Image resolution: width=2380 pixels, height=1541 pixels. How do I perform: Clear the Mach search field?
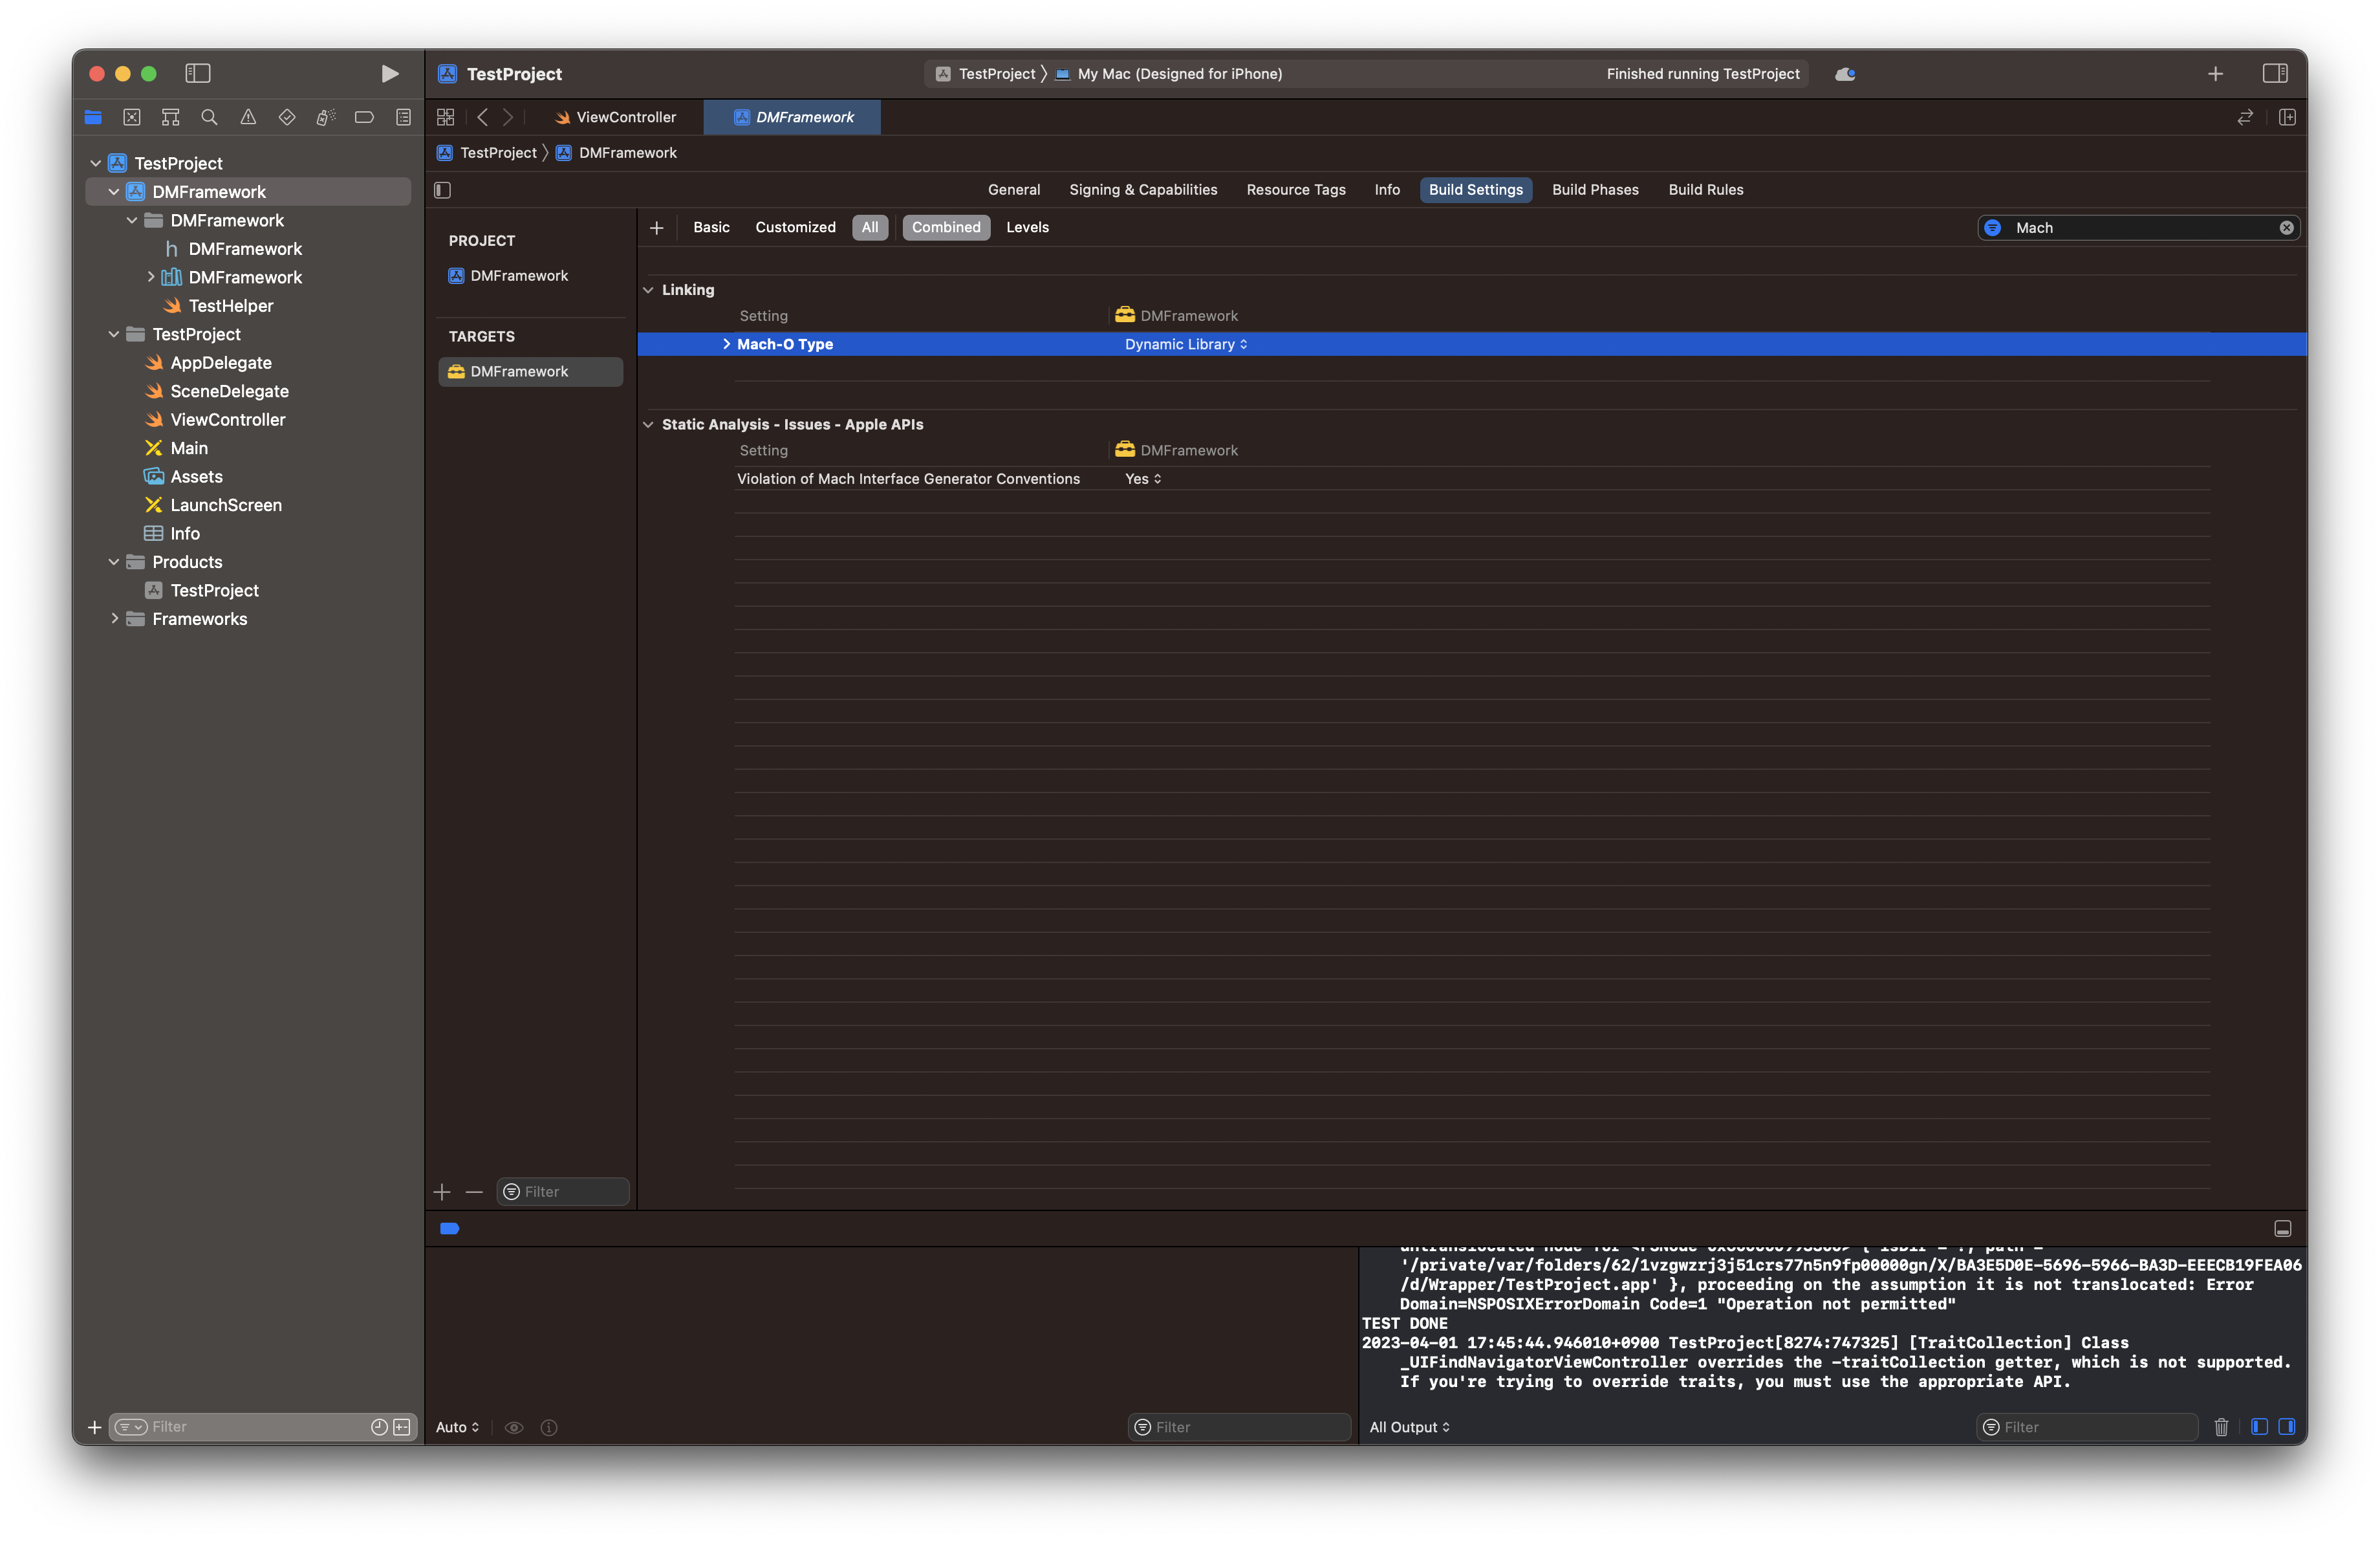pyautogui.click(x=2286, y=228)
